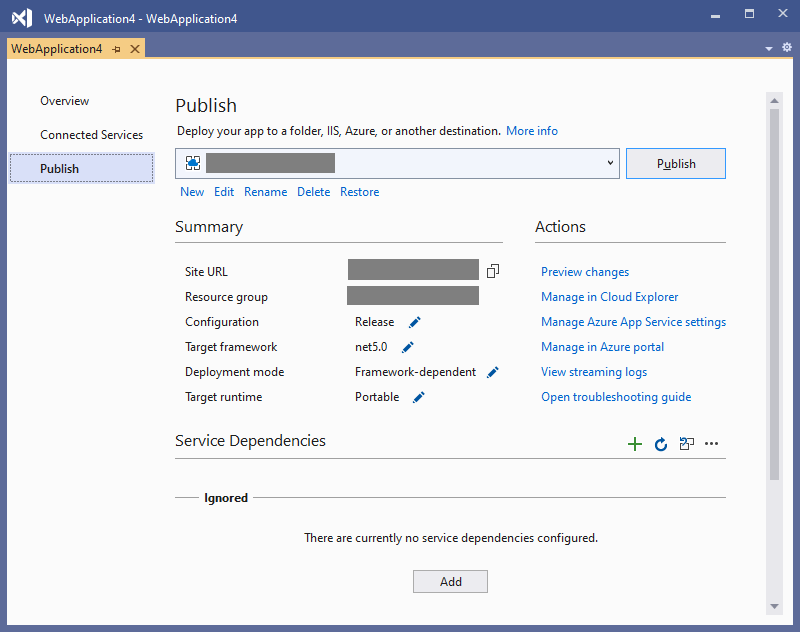The width and height of the screenshot is (800, 632).
Task: Click the scrollbar down arrow
Action: 774,606
